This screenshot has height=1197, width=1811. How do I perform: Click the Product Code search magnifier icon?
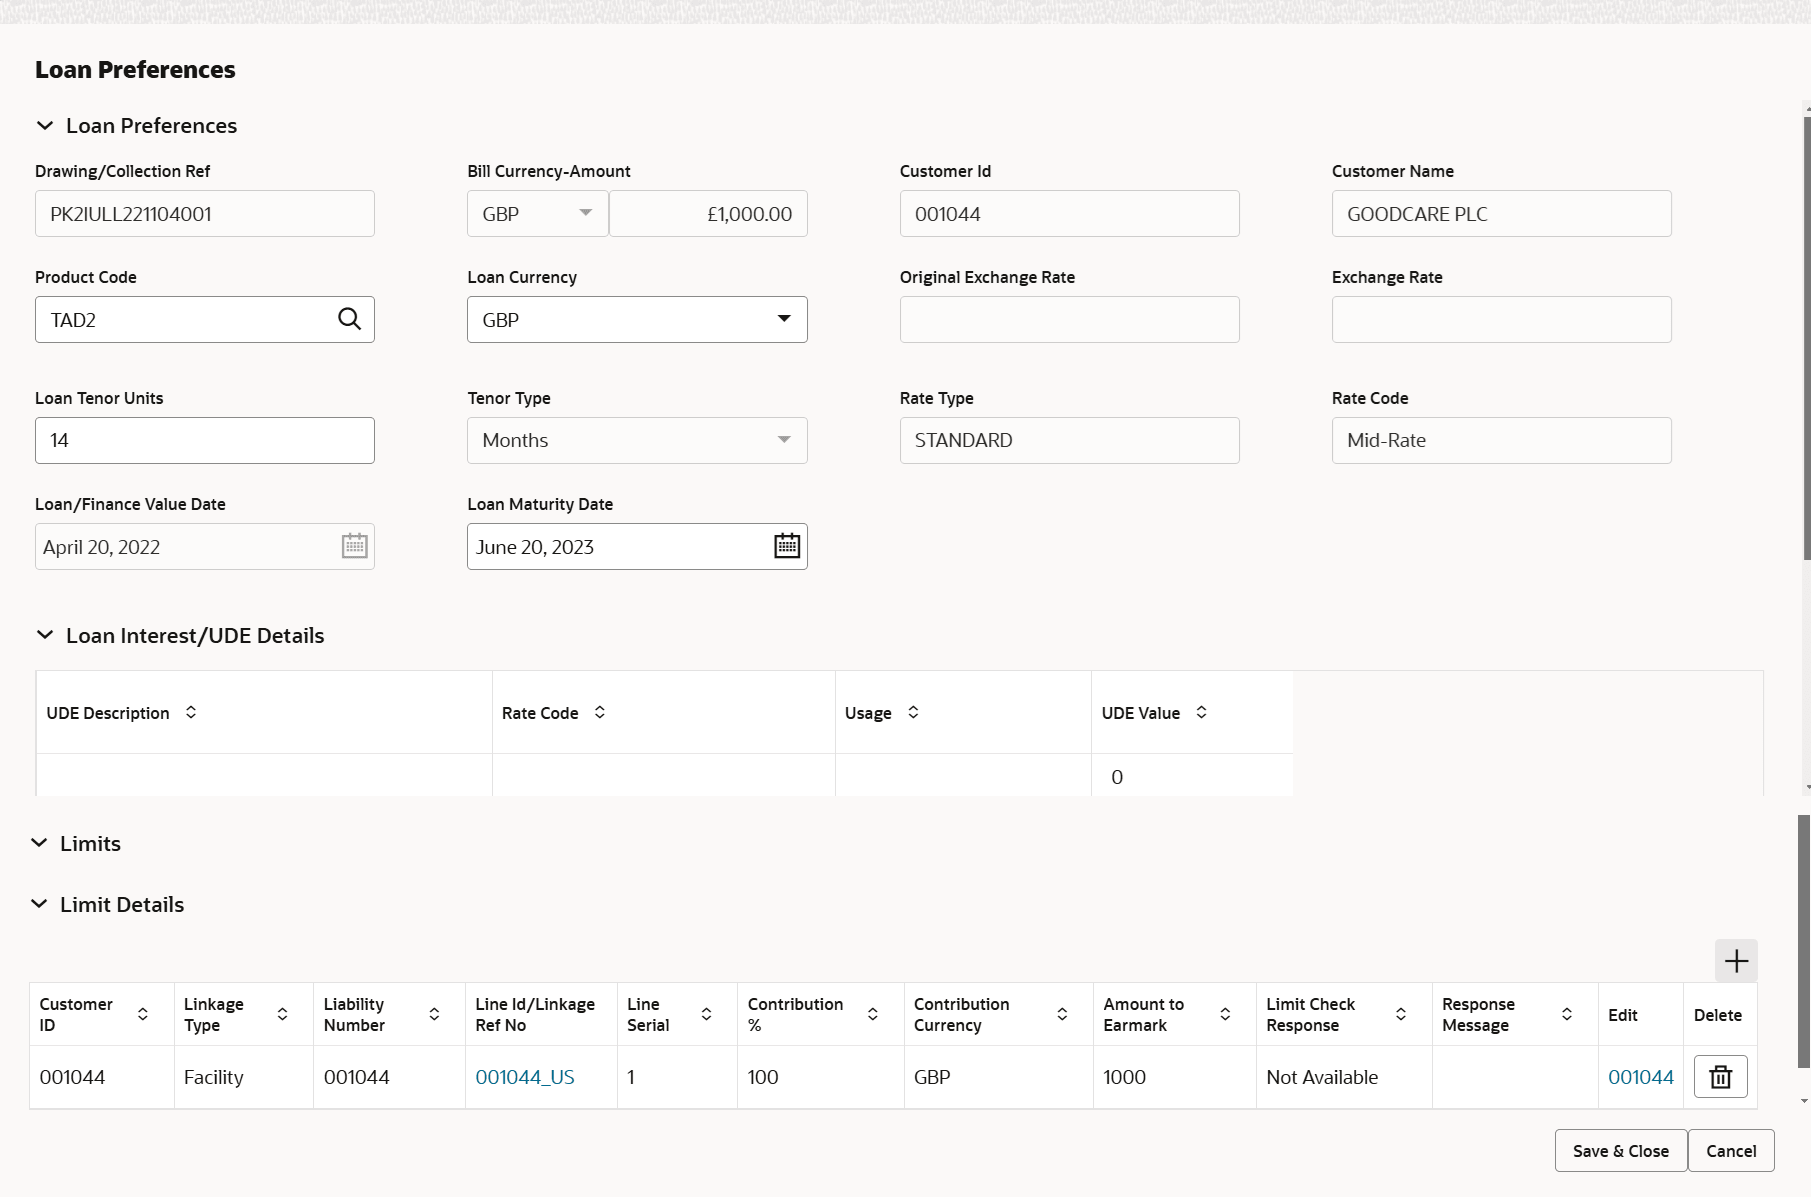click(x=349, y=319)
